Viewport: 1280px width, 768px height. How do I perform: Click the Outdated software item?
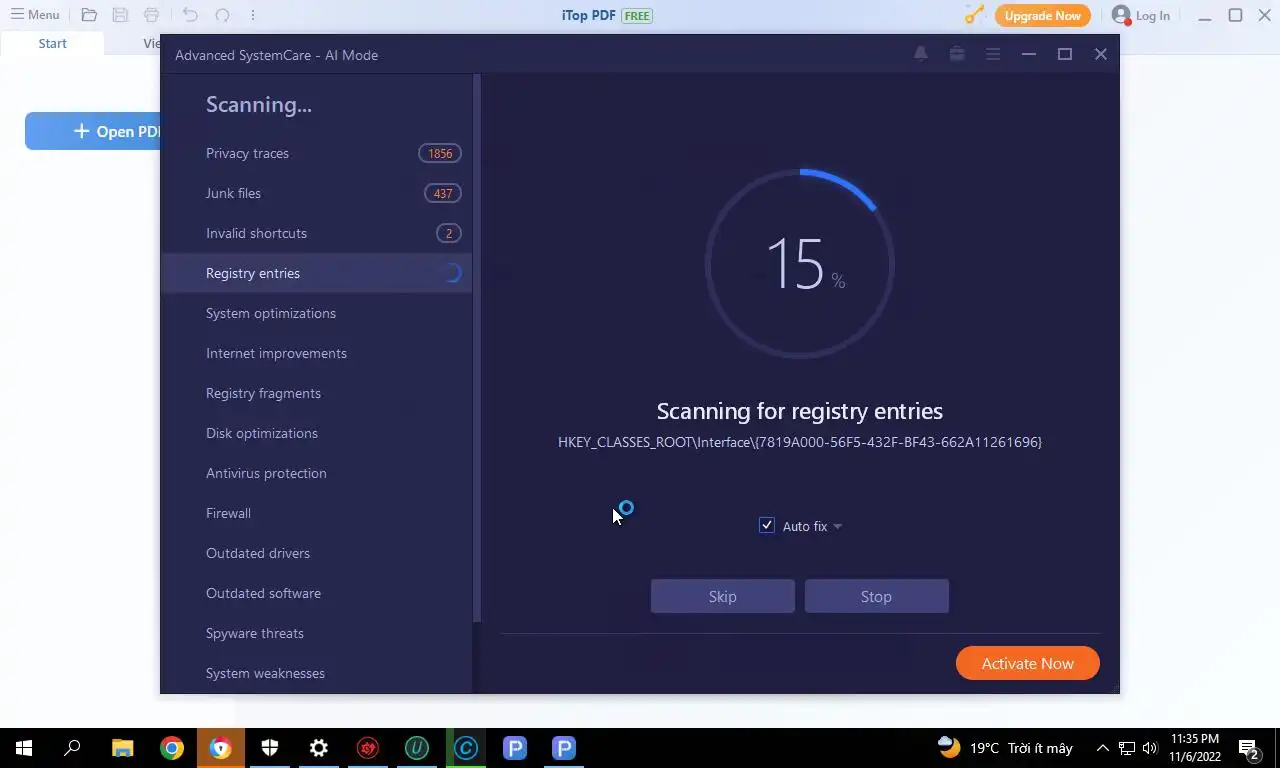tap(316, 593)
